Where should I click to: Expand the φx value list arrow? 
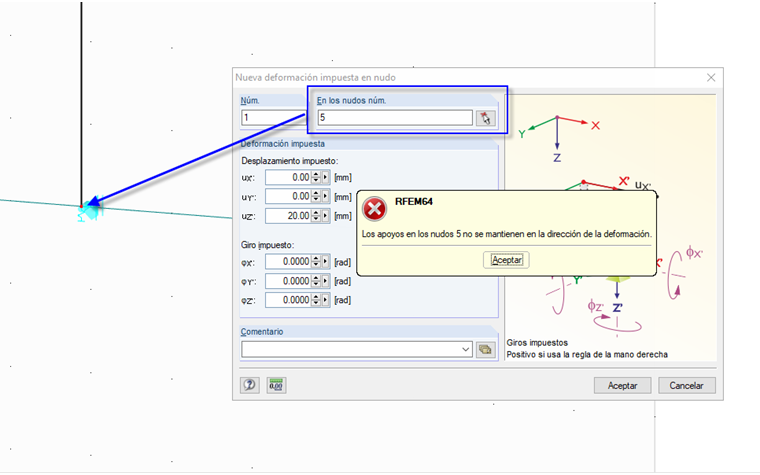[x=325, y=262]
